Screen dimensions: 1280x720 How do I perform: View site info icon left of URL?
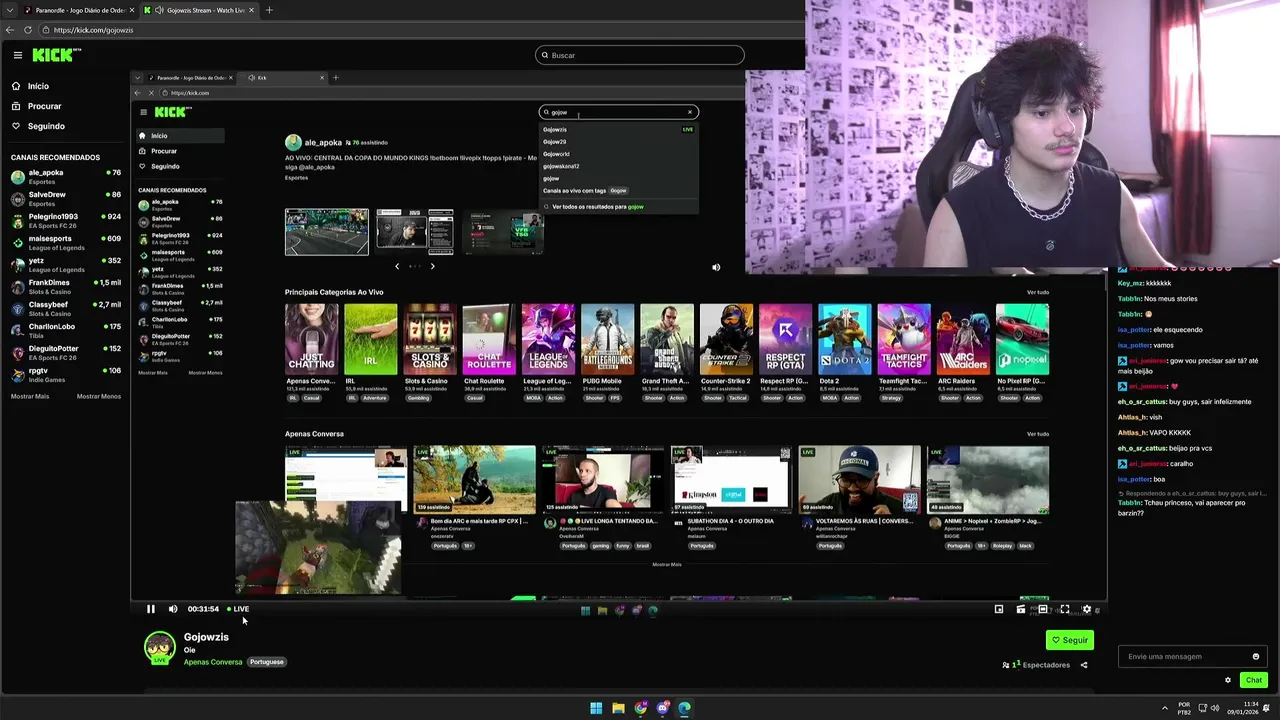(x=46, y=30)
